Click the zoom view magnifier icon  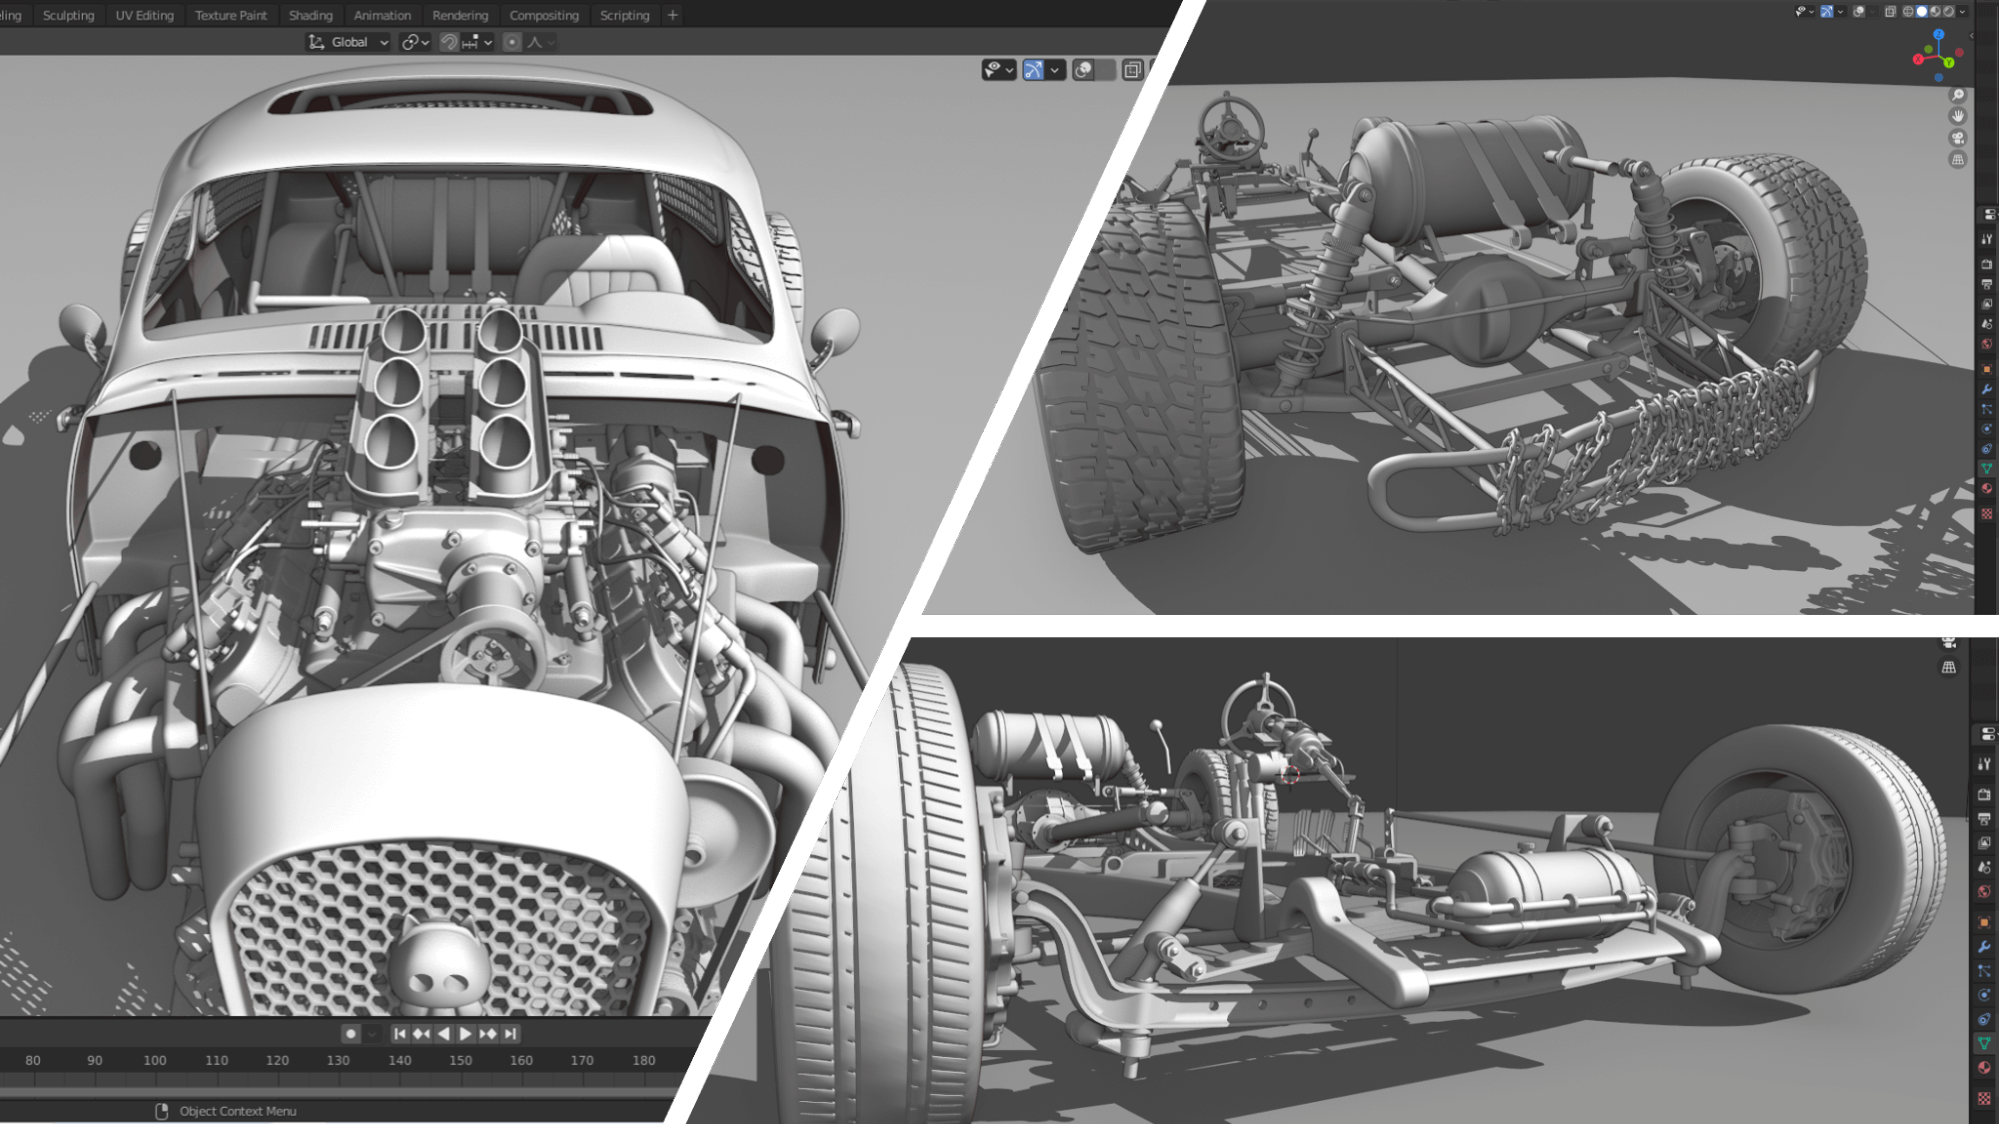pyautogui.click(x=1958, y=94)
